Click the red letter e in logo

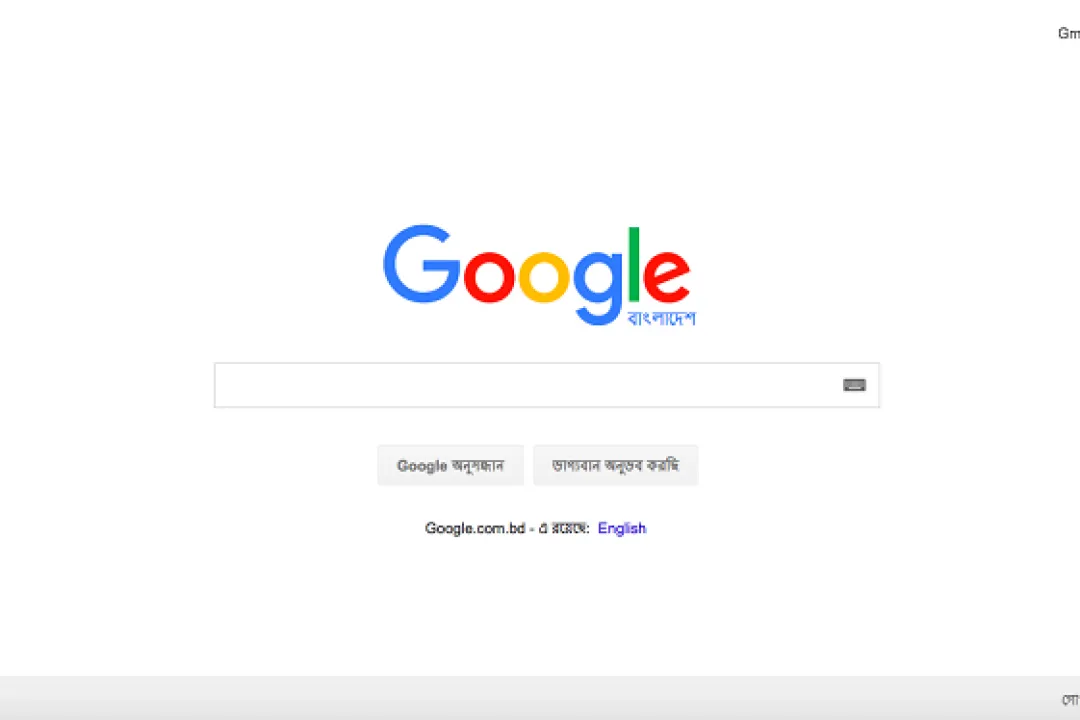pyautogui.click(x=666, y=277)
